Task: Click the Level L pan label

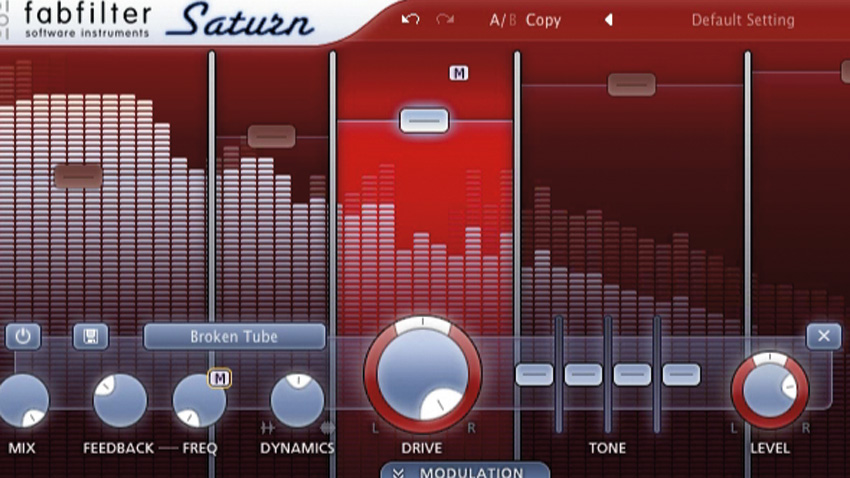Action: tap(734, 428)
